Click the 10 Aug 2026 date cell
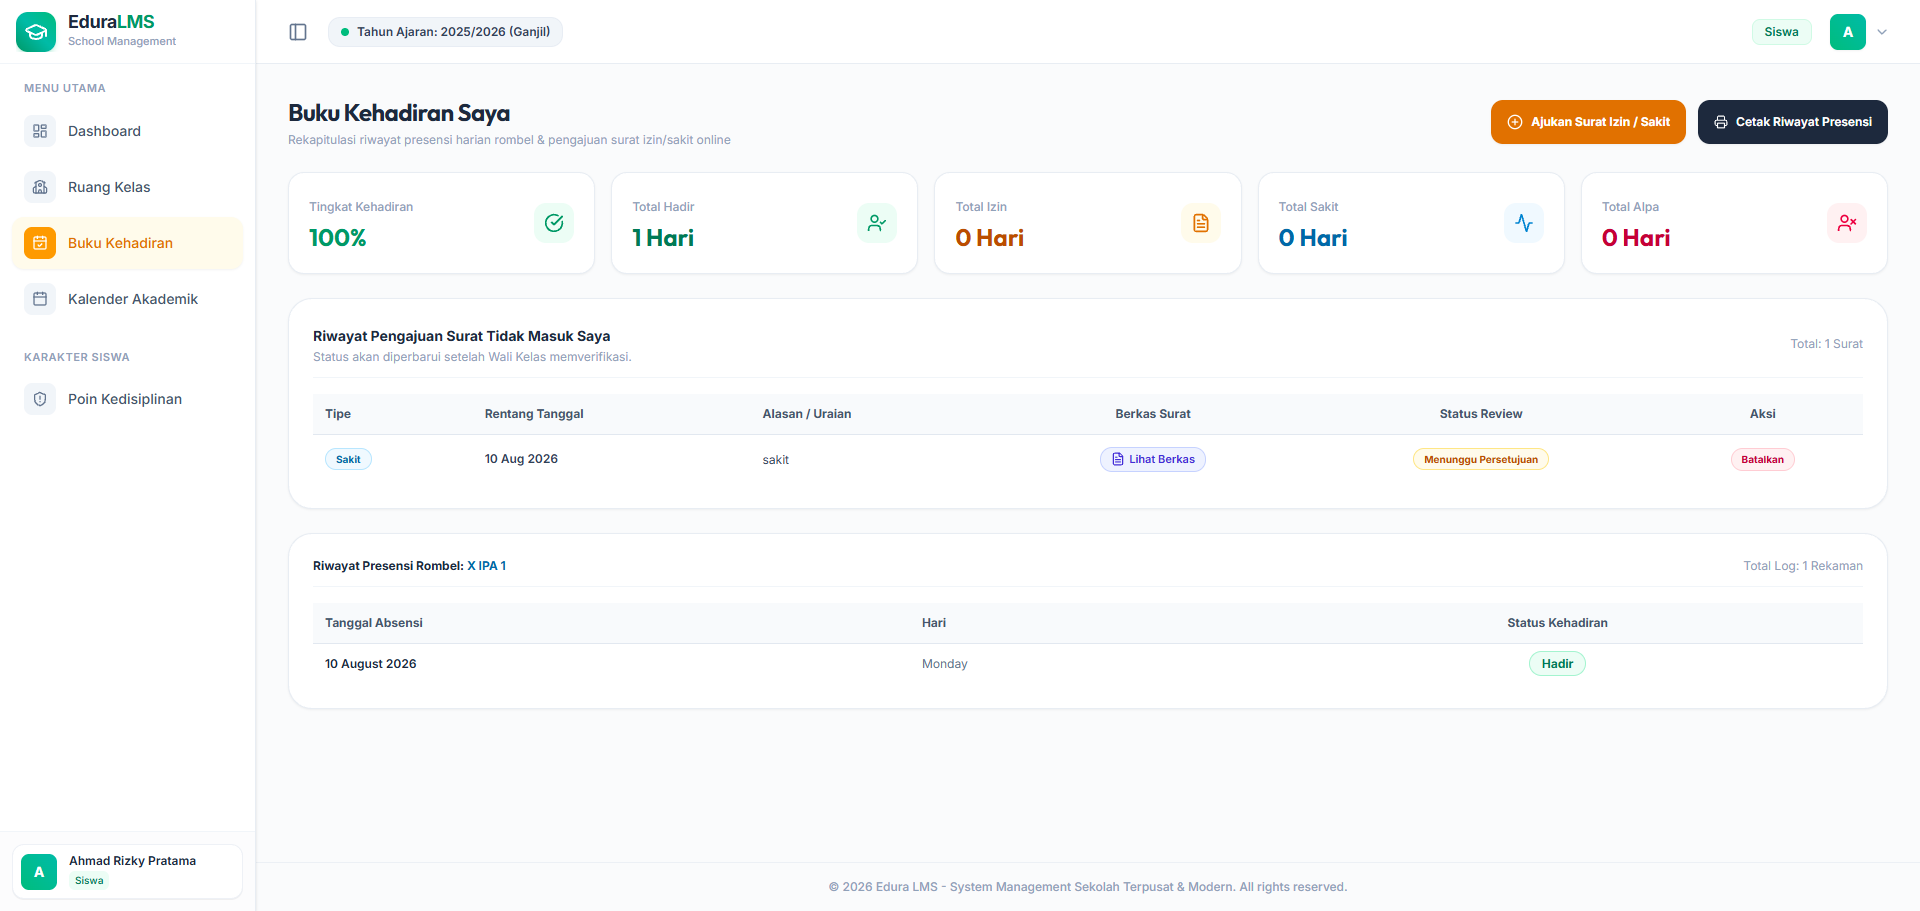The width and height of the screenshot is (1920, 911). tap(521, 459)
